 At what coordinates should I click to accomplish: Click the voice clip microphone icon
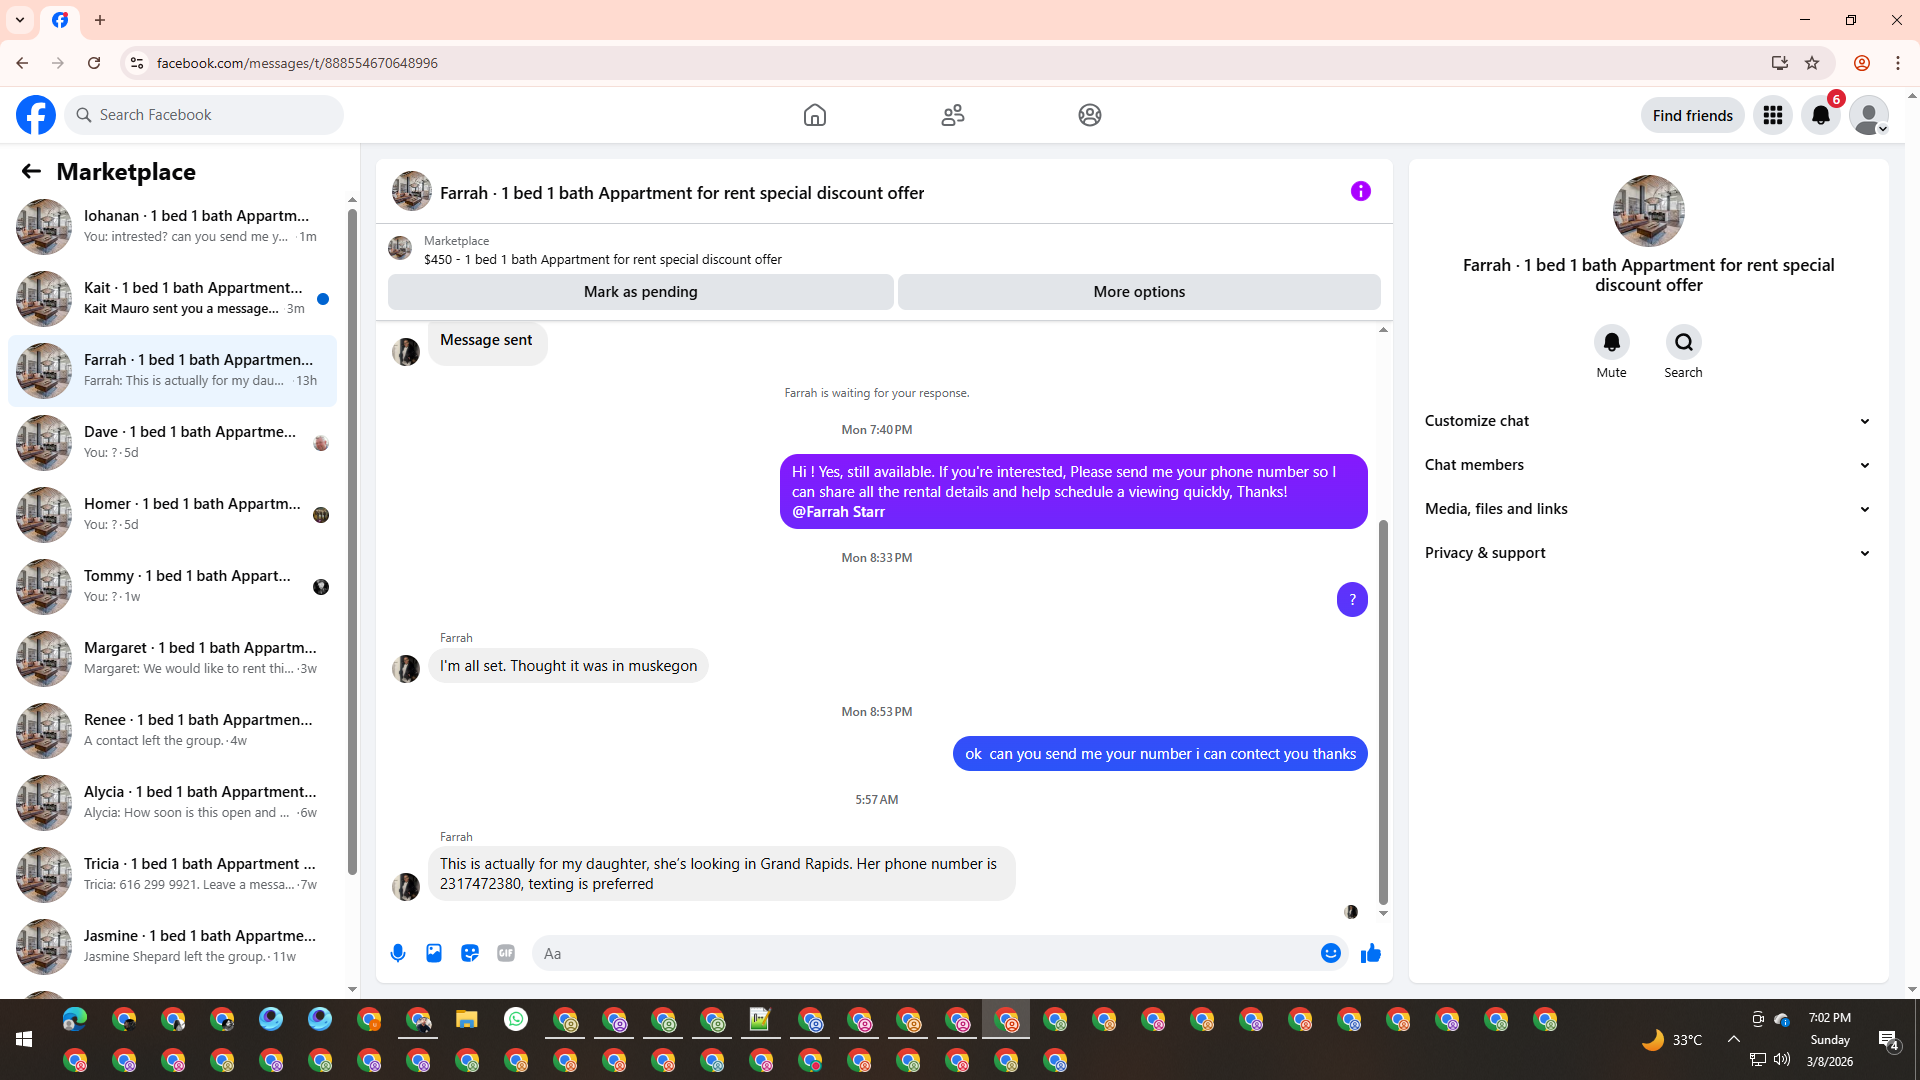click(398, 953)
